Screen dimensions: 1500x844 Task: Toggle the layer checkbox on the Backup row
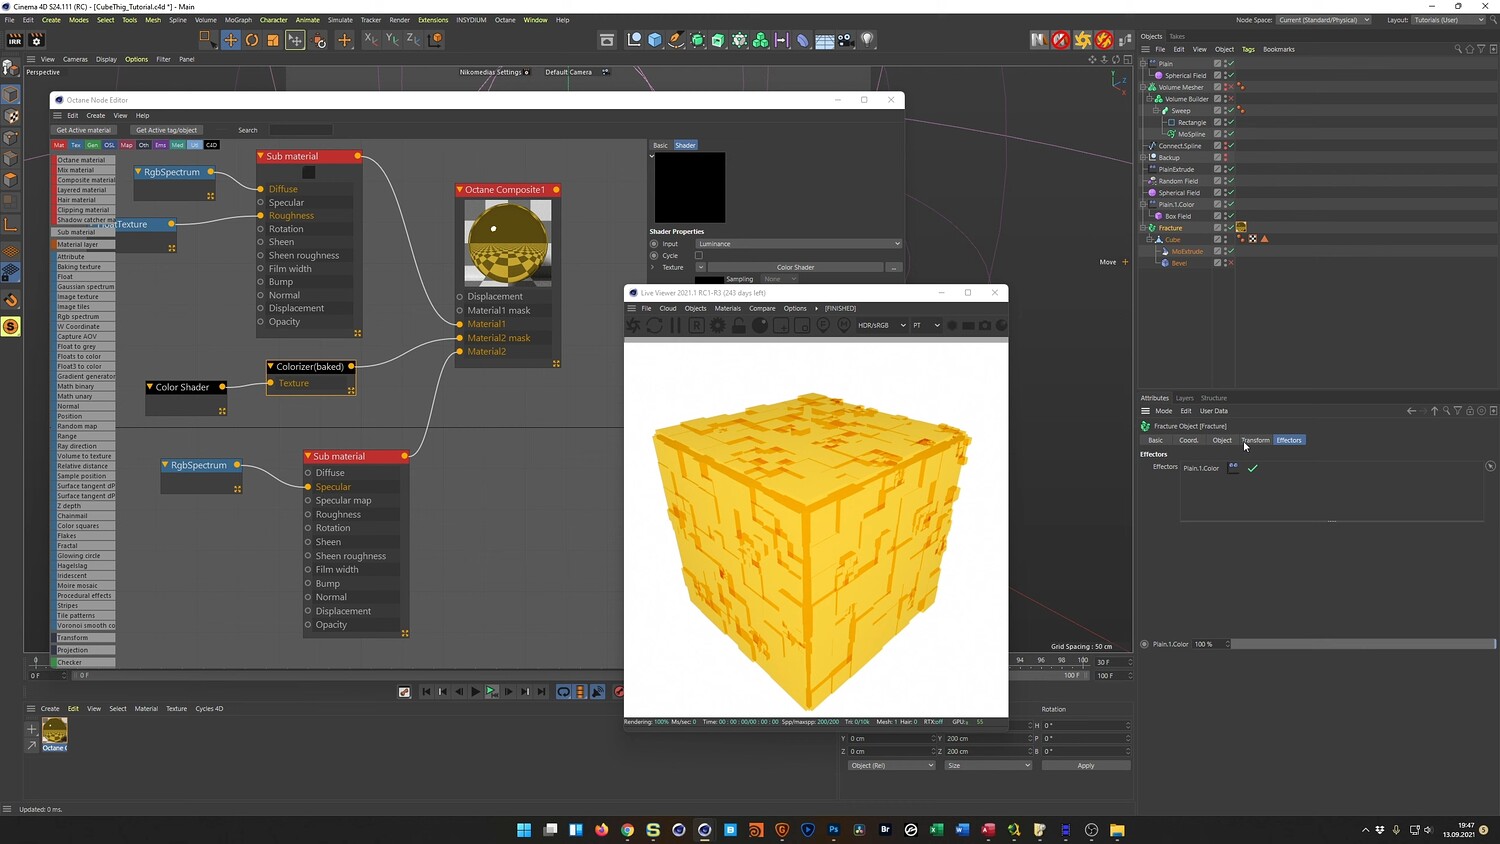(1218, 157)
